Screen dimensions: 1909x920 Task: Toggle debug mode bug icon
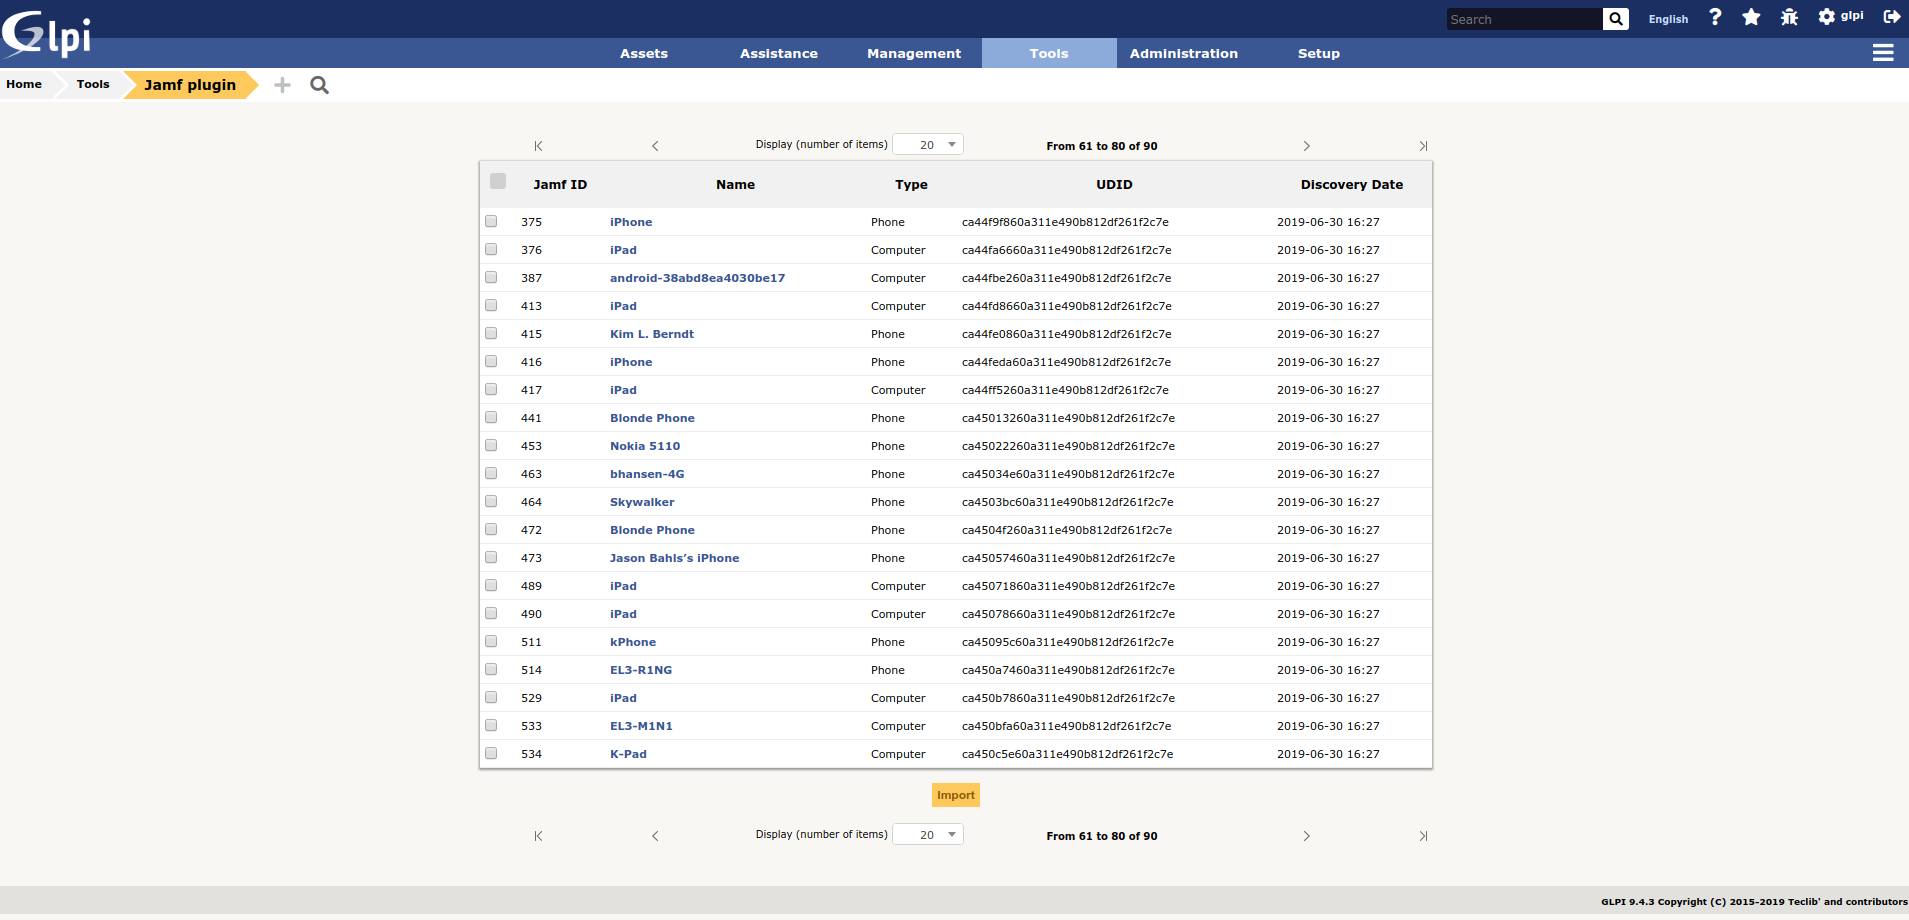tap(1789, 17)
